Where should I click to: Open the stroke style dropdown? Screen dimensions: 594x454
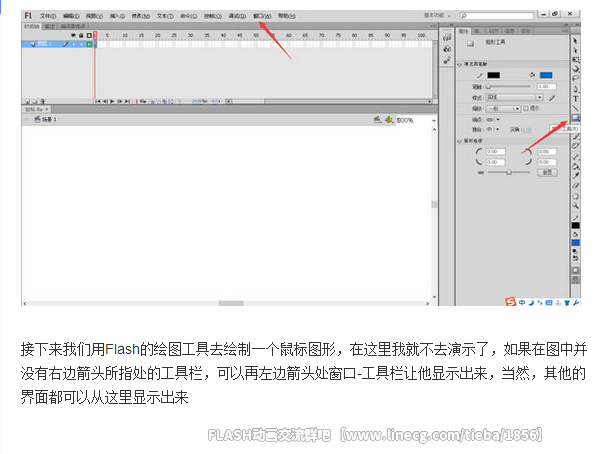[x=514, y=97]
